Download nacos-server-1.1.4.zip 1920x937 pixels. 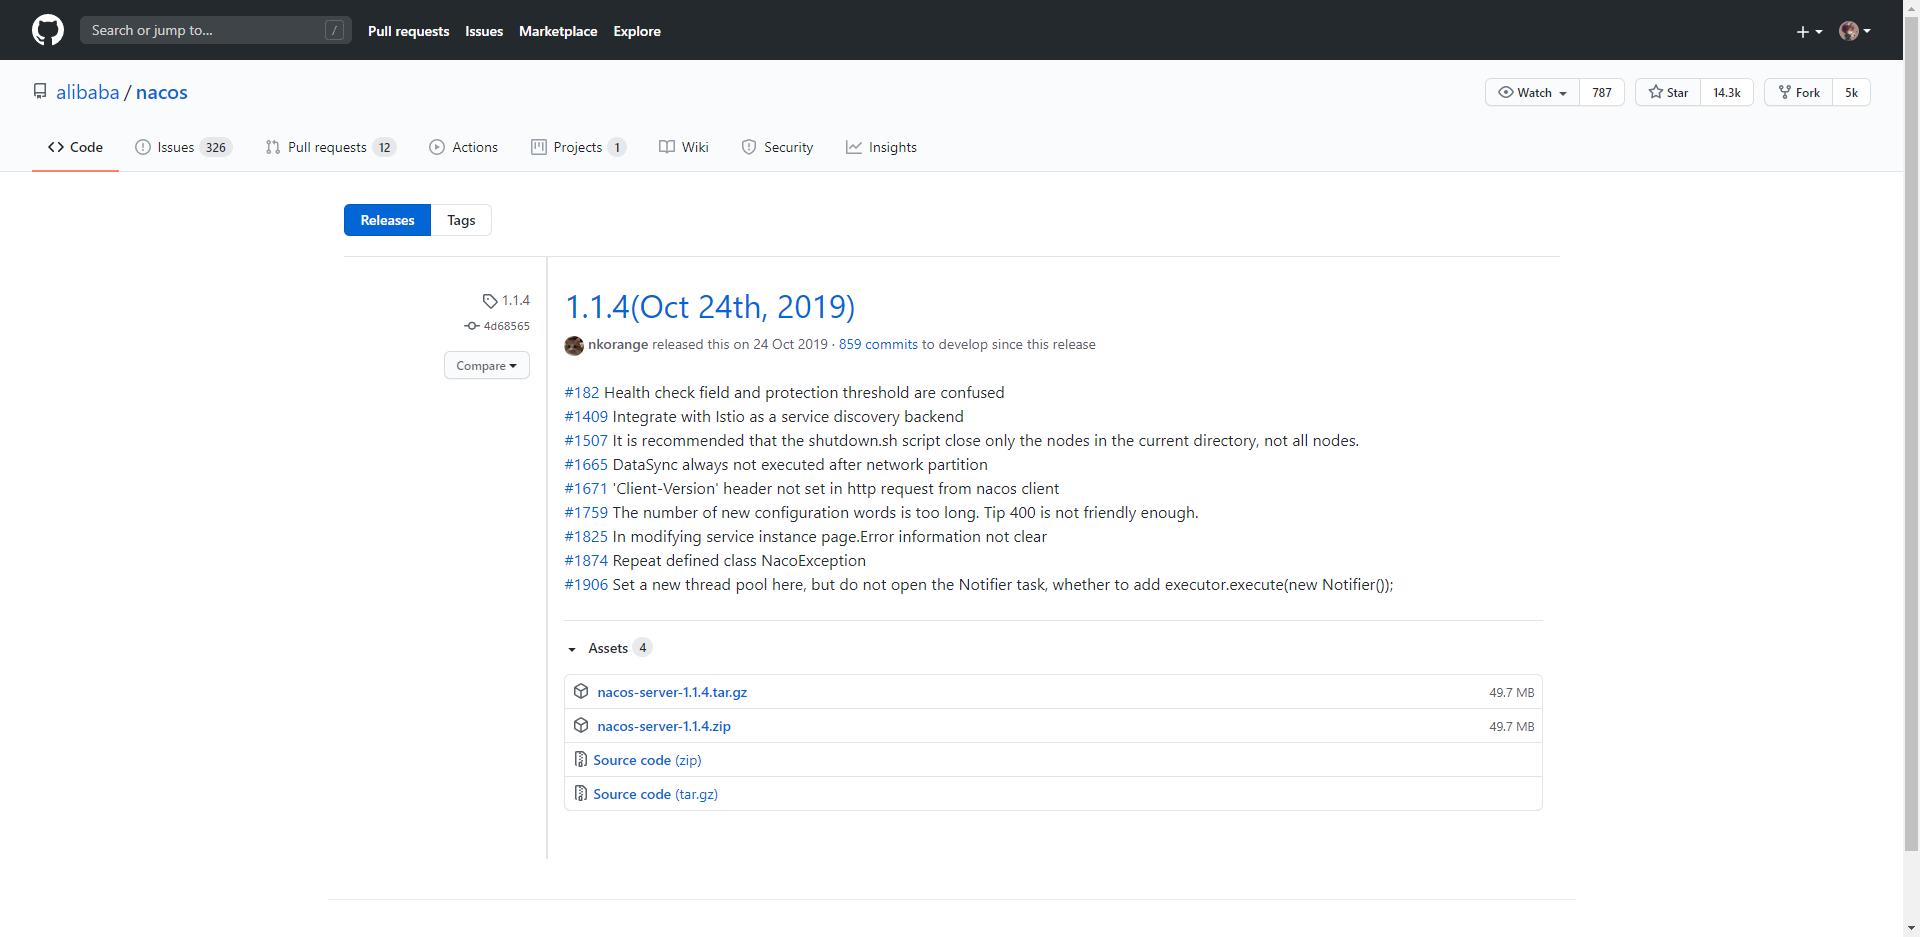[x=664, y=726]
